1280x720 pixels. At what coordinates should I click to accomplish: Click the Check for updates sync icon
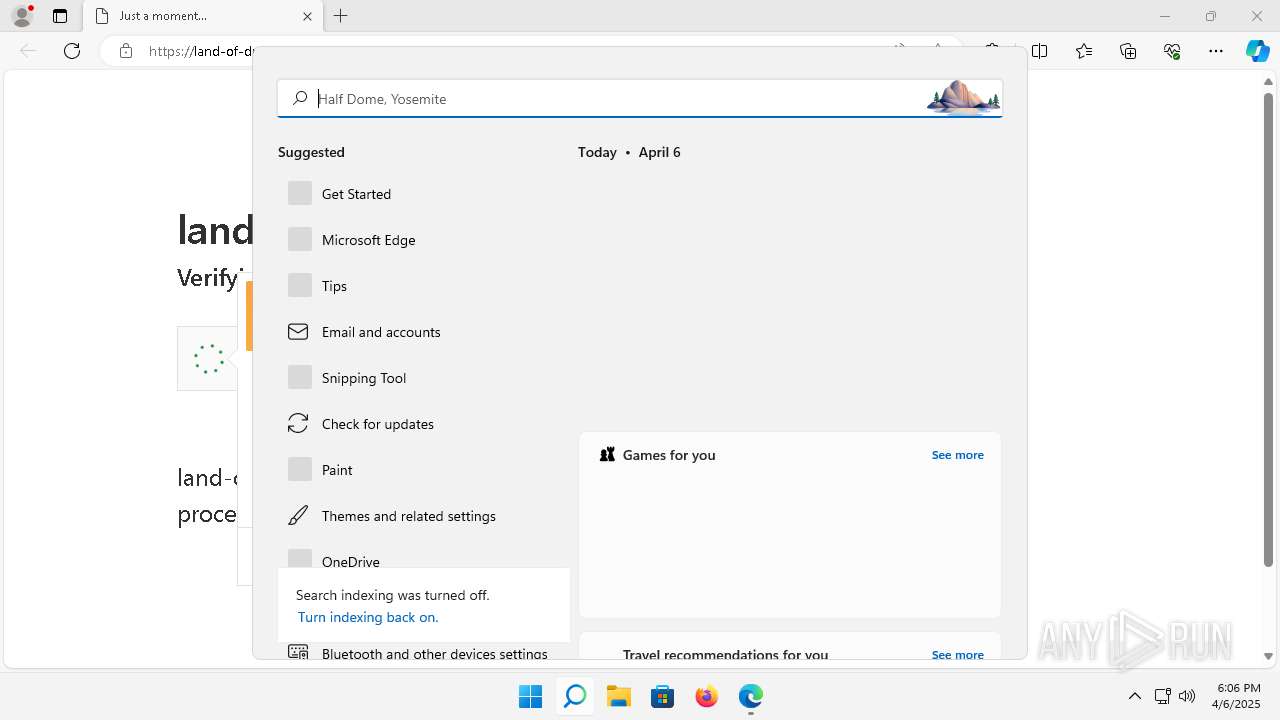tap(298, 424)
